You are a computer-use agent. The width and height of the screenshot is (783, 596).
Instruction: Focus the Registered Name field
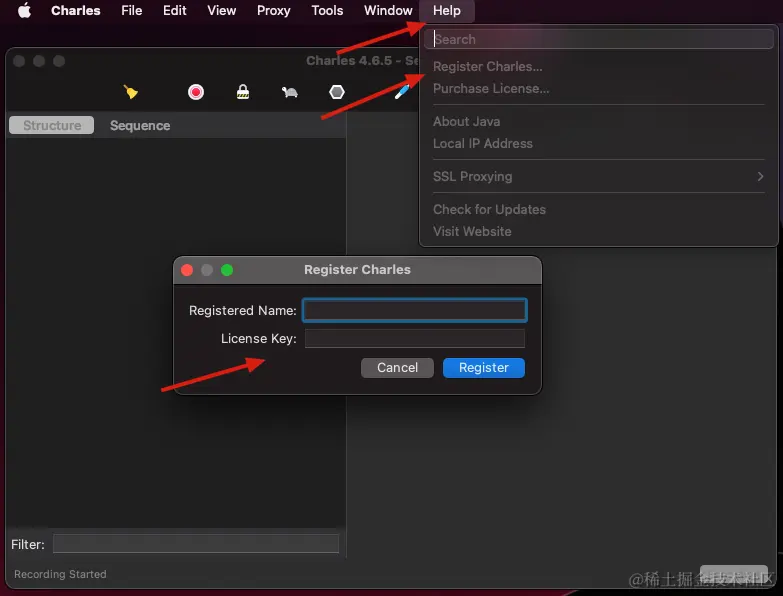point(414,310)
